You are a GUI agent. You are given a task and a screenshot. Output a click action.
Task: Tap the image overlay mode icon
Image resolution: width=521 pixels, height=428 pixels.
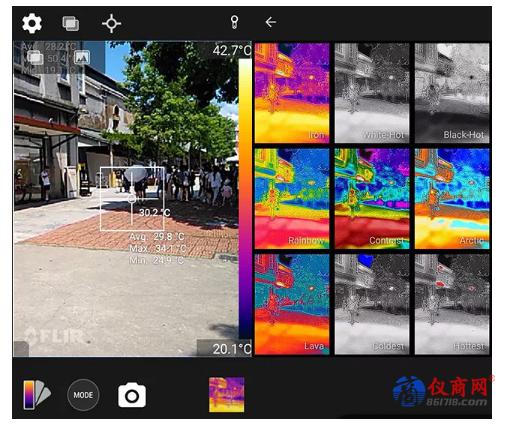point(71,24)
